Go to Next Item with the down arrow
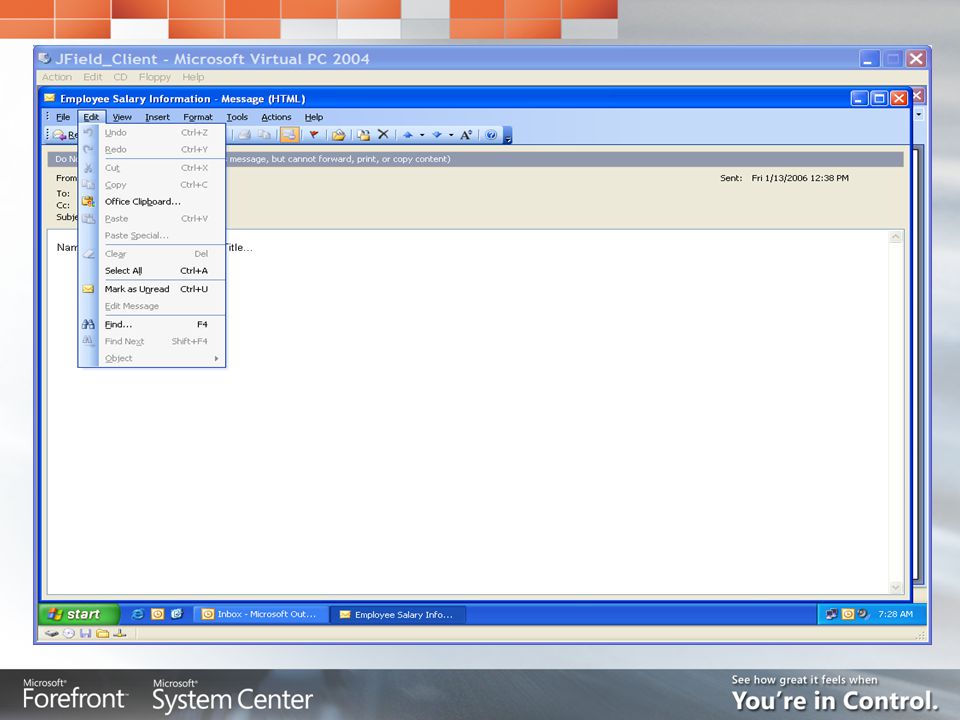Image resolution: width=960 pixels, height=720 pixels. 437,135
